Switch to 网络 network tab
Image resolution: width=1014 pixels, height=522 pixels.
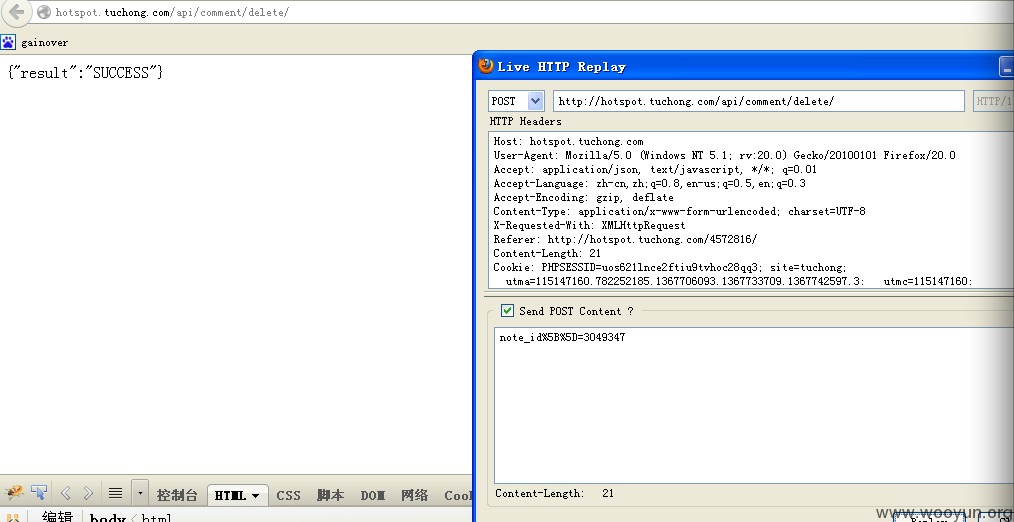click(415, 495)
